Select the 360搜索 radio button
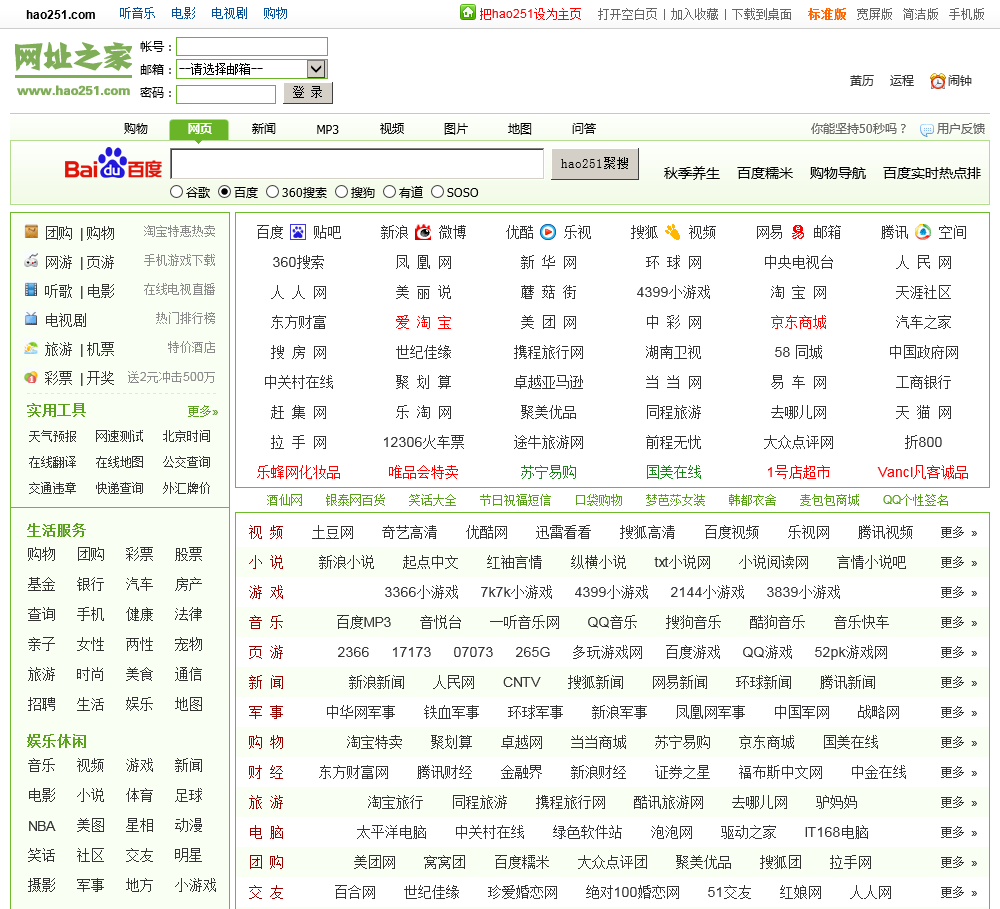The height and width of the screenshot is (909, 1000). [272, 192]
